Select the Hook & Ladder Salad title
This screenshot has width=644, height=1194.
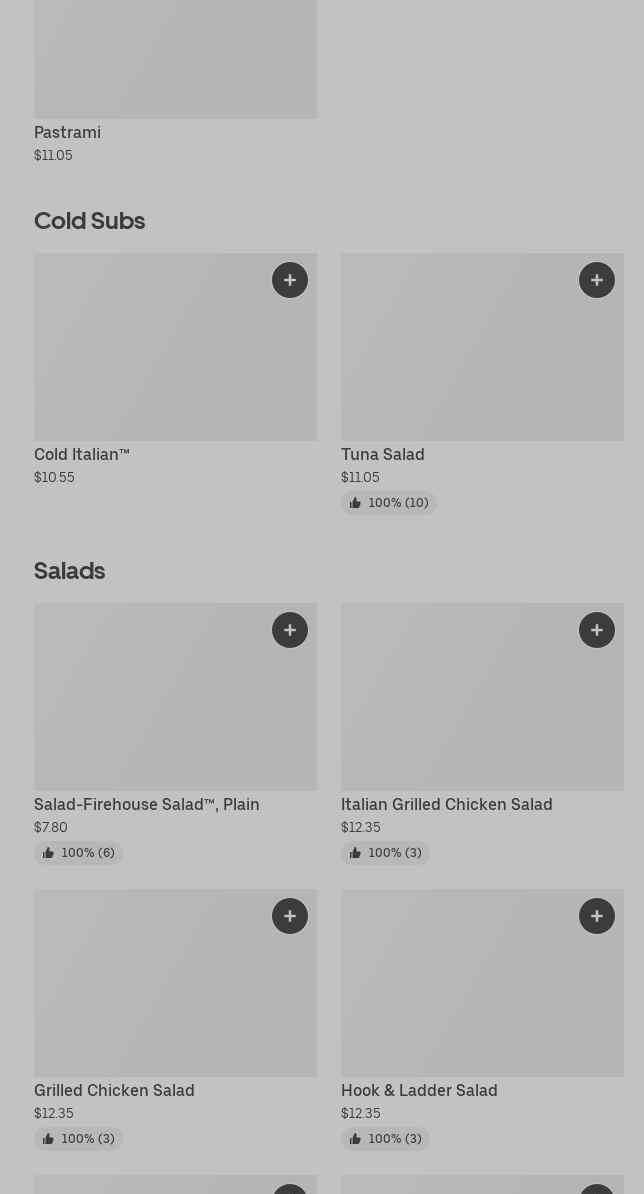(x=419, y=1090)
